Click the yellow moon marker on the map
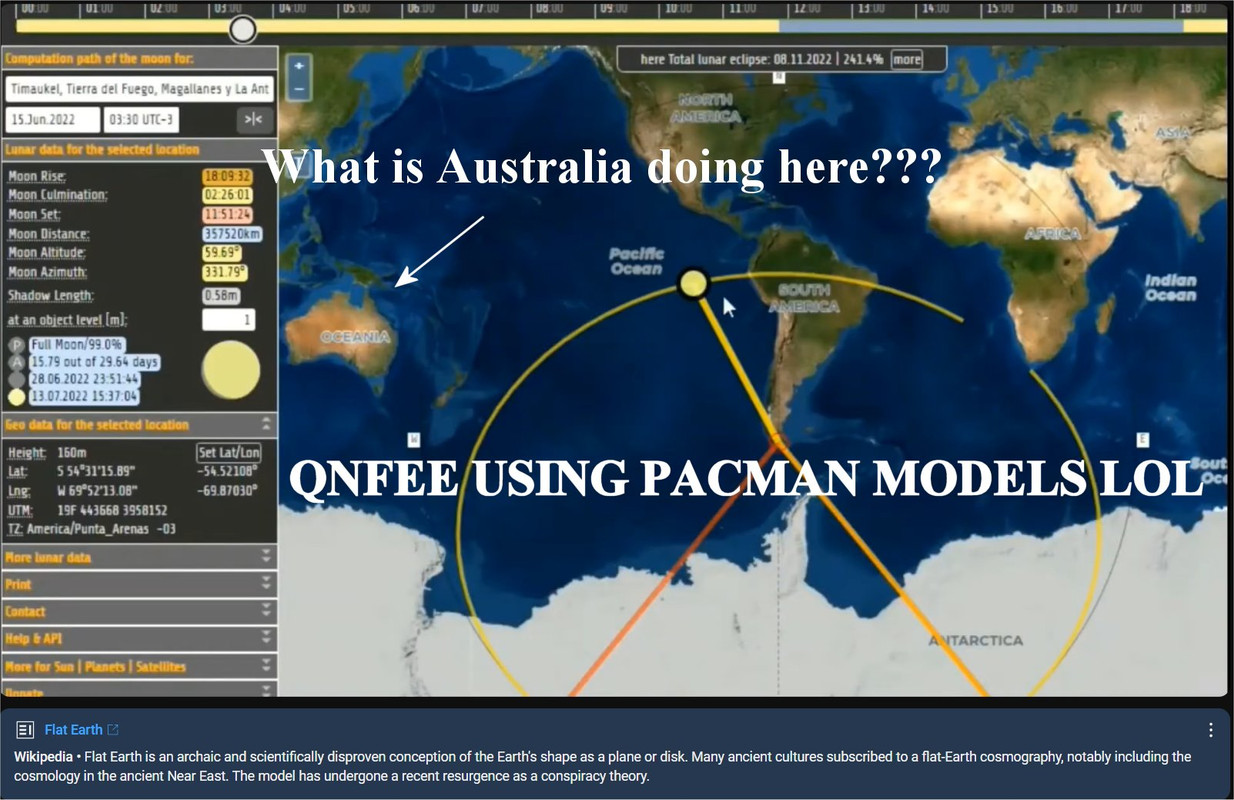The width and height of the screenshot is (1234, 800). coord(692,284)
